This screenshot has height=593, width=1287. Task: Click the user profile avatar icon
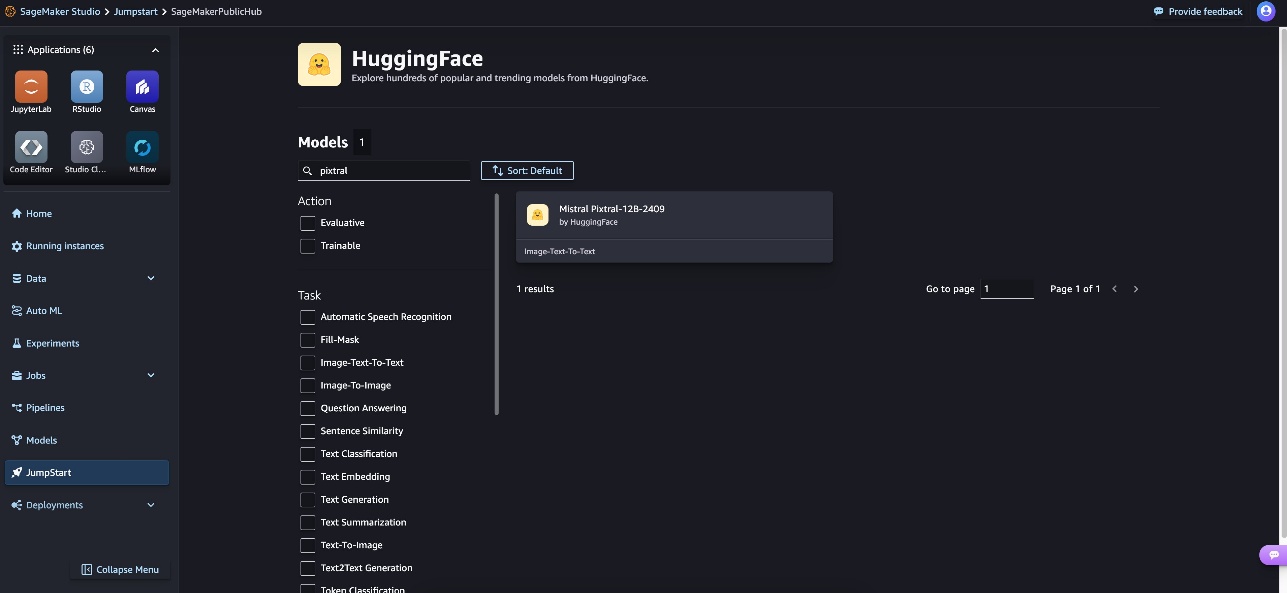point(1265,11)
